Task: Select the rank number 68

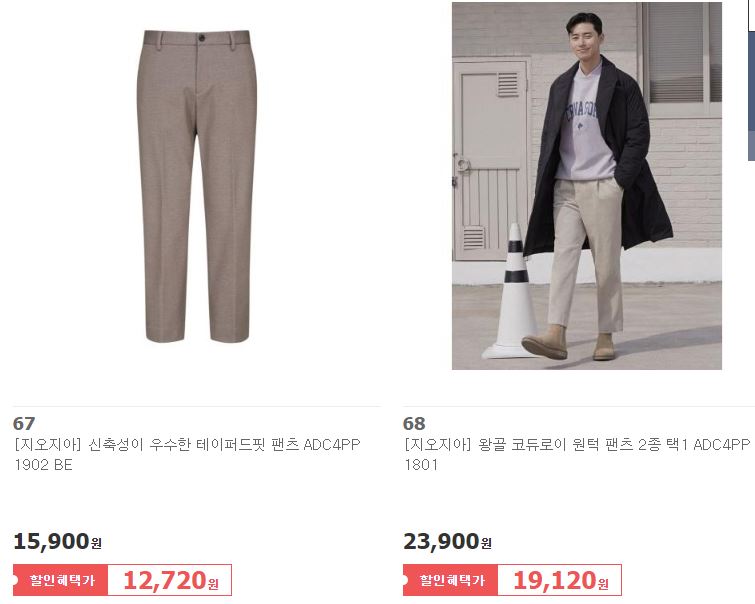Action: click(x=414, y=424)
